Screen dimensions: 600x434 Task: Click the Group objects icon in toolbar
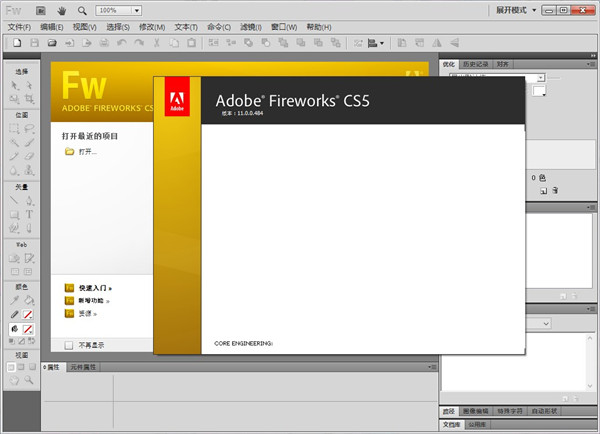[x=213, y=43]
